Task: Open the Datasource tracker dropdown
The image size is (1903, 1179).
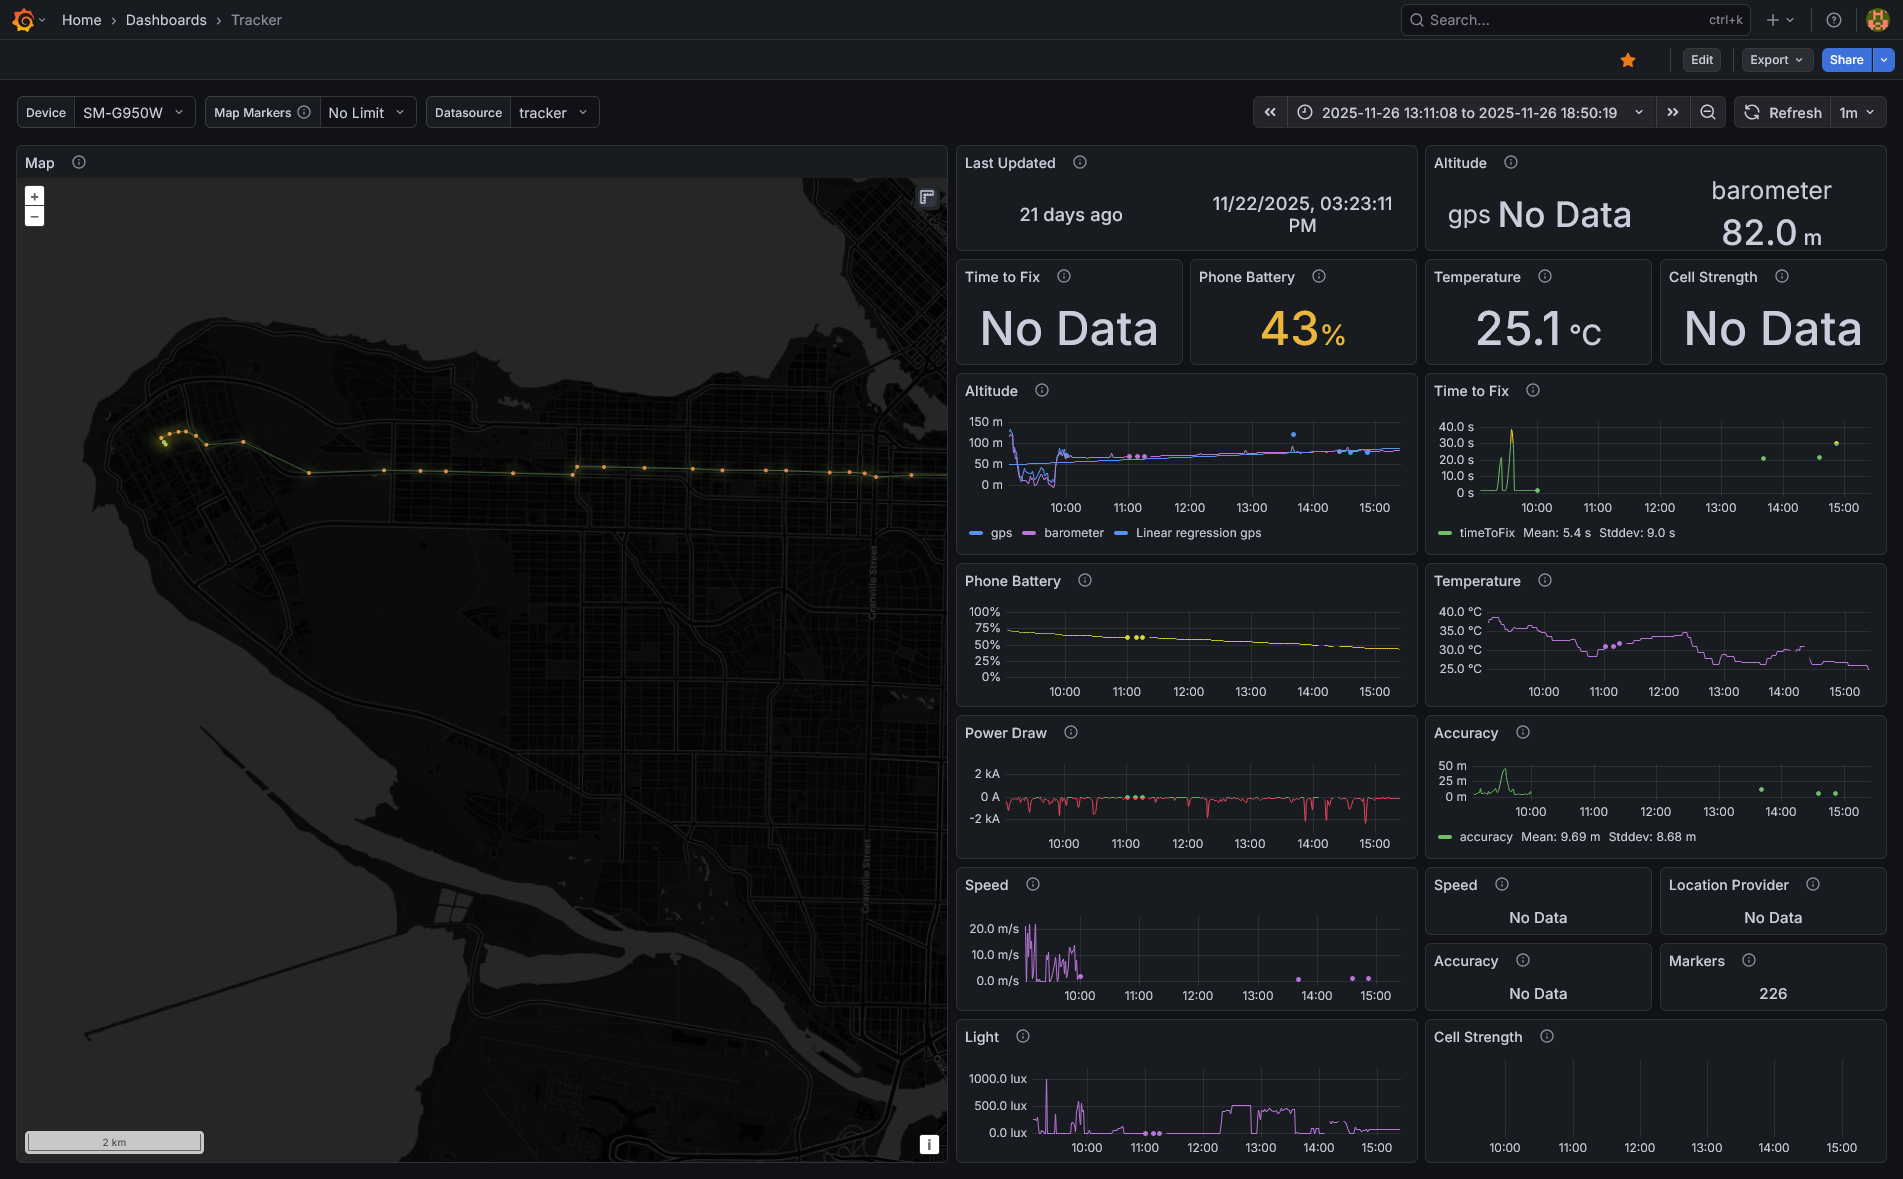Action: pyautogui.click(x=553, y=112)
